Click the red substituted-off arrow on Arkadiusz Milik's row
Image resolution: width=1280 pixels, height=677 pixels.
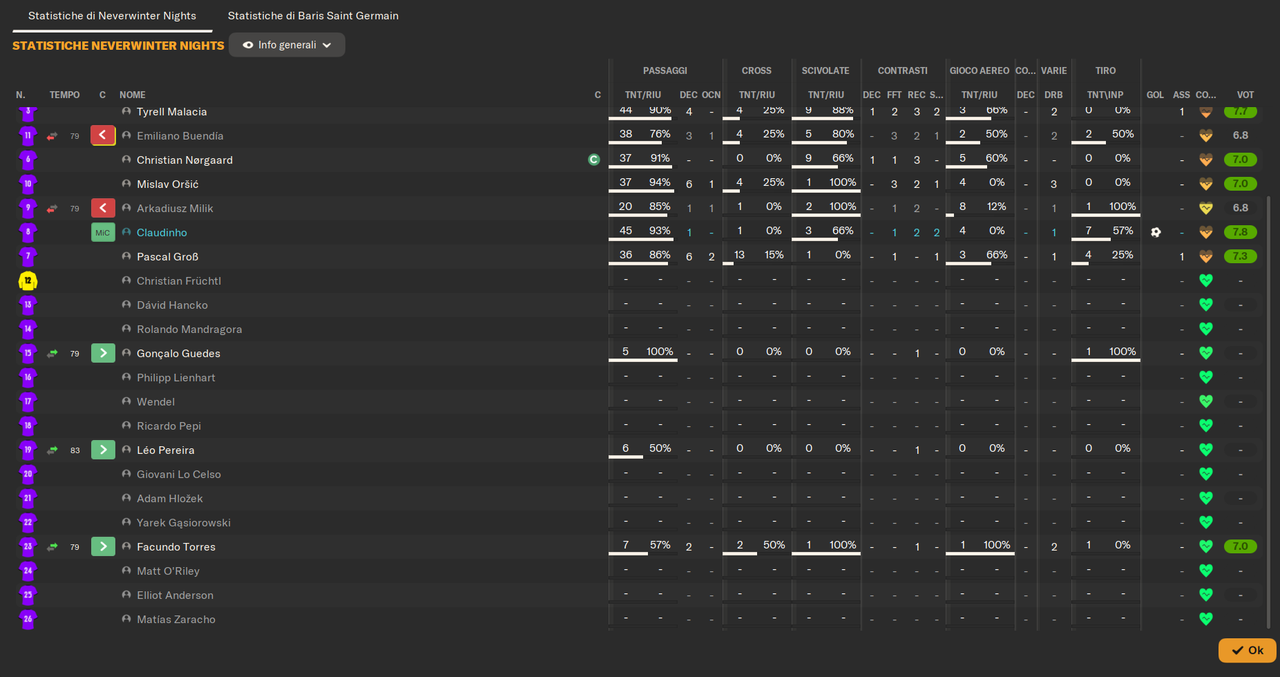click(103, 208)
